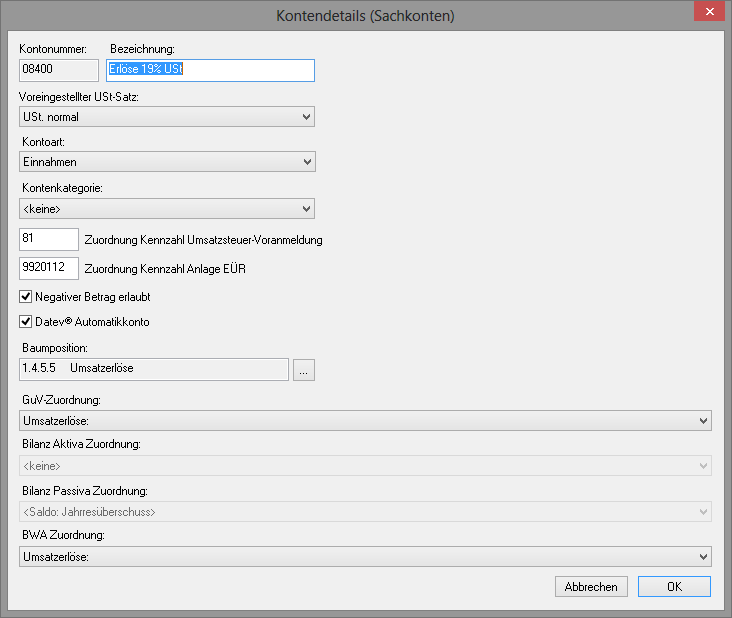The height and width of the screenshot is (618, 732).
Task: Click the Kontonummer field 08400
Action: click(x=59, y=70)
